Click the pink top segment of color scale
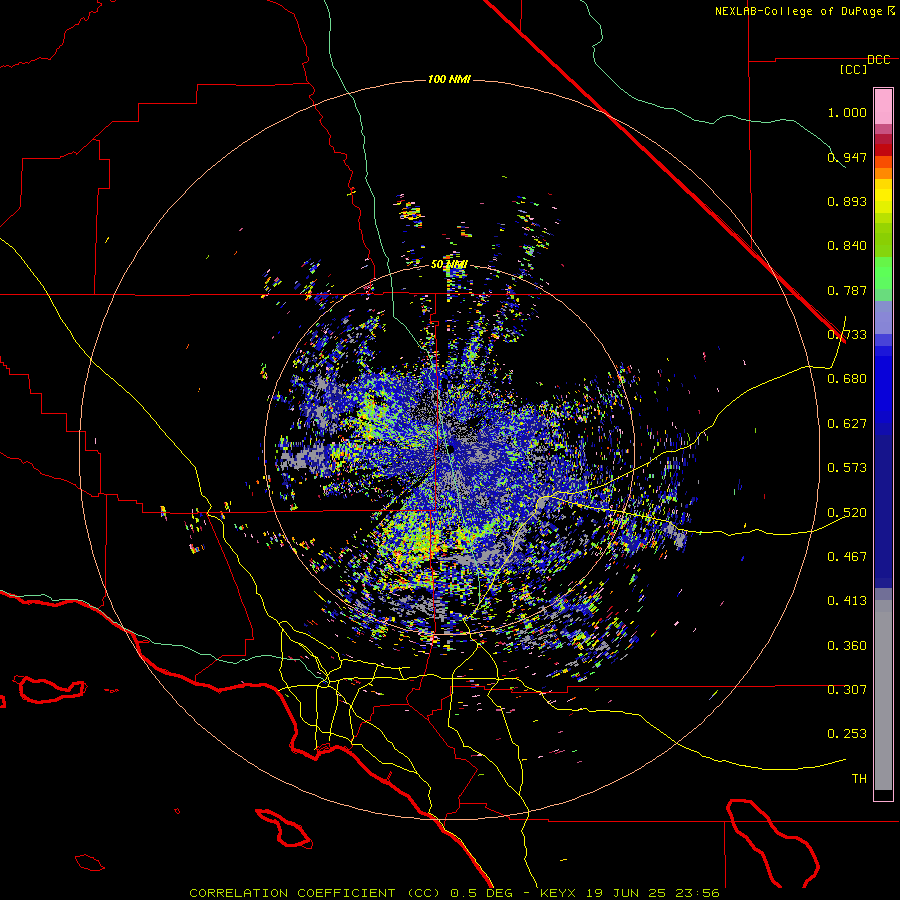Image resolution: width=900 pixels, height=900 pixels. [x=883, y=106]
